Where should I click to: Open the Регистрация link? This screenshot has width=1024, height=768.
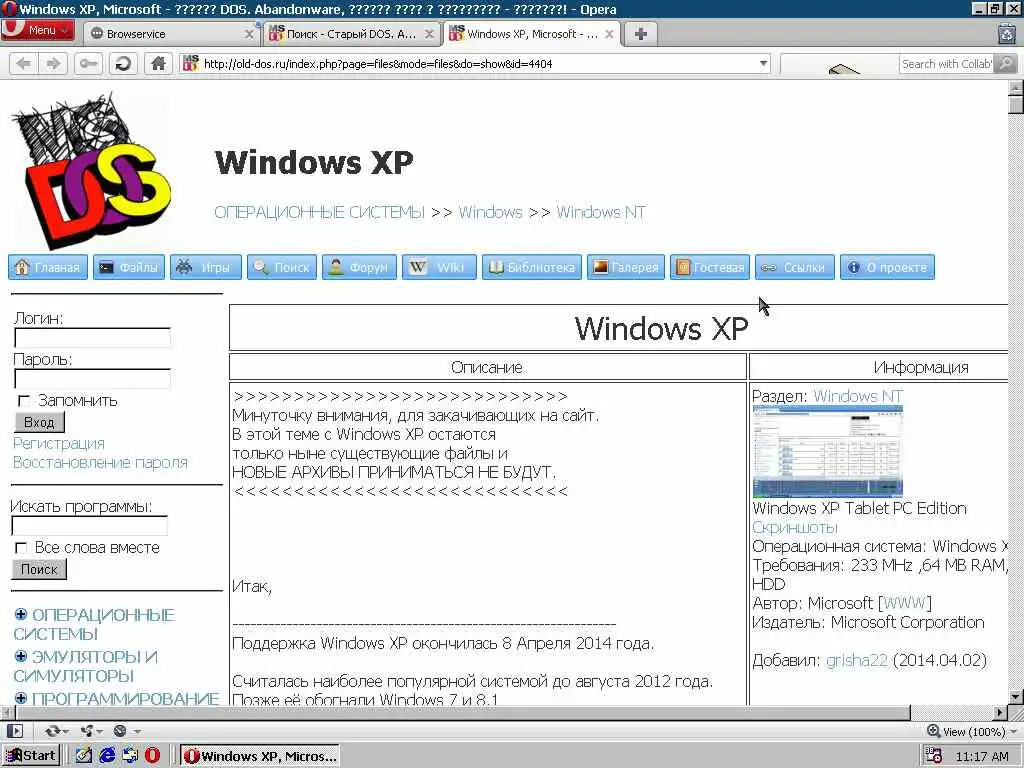click(x=59, y=443)
